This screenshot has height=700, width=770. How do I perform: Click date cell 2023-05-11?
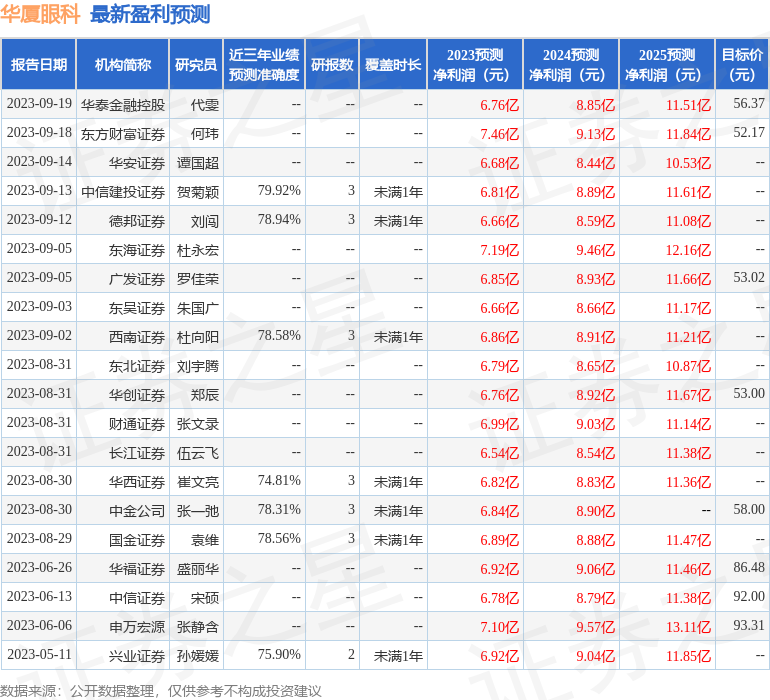(x=39, y=654)
